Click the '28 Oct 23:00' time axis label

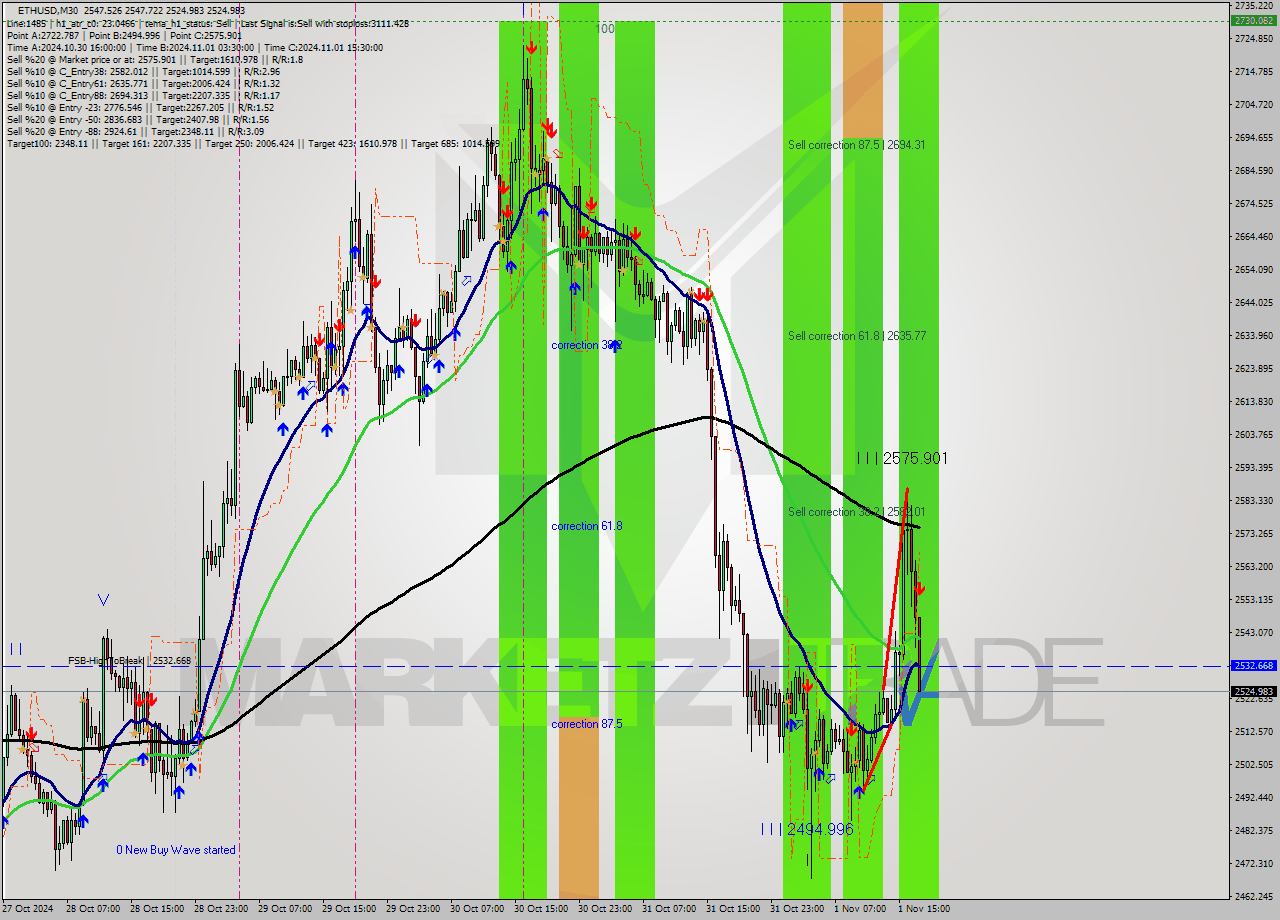coord(220,909)
